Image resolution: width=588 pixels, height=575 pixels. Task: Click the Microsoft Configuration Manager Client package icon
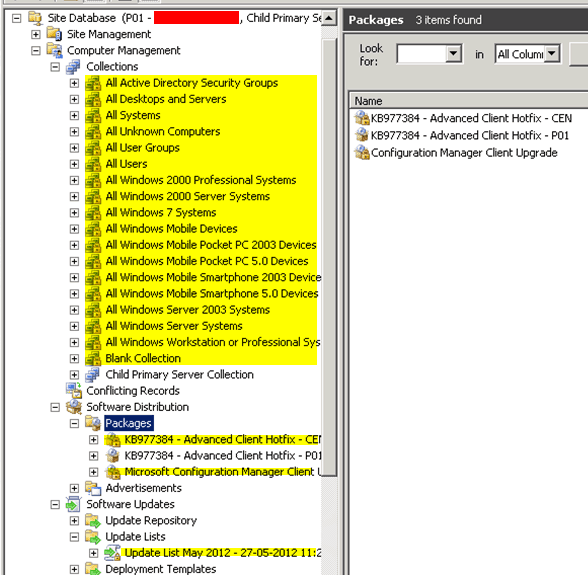pyautogui.click(x=112, y=472)
